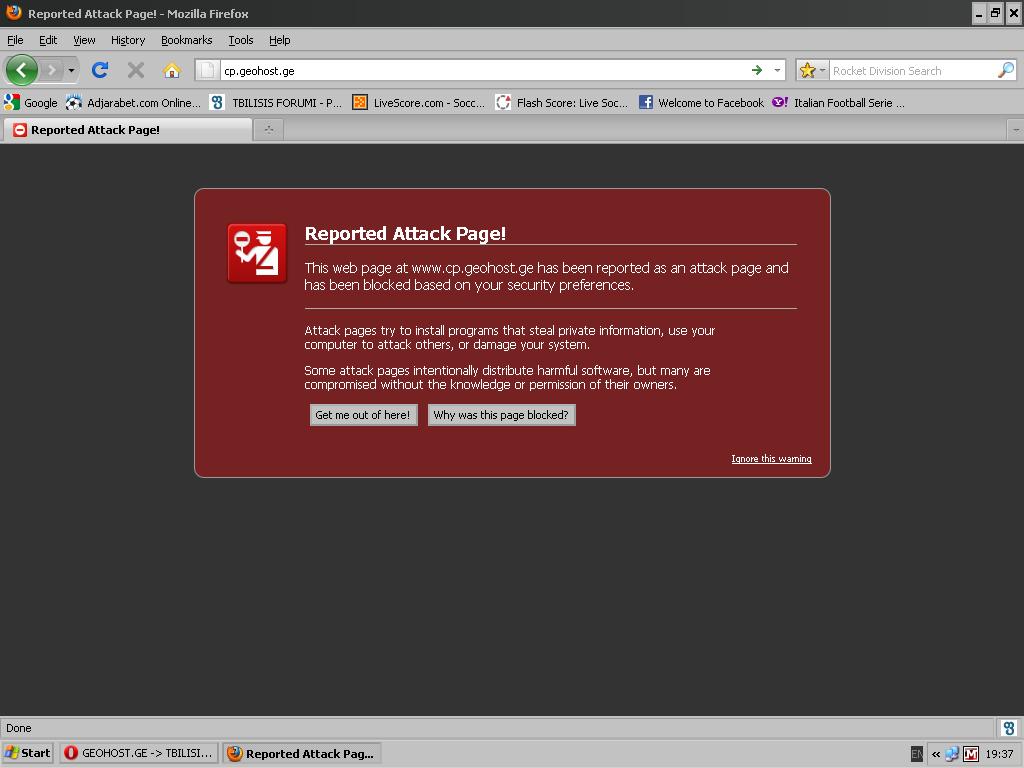Image resolution: width=1024 pixels, height=768 pixels.
Task: Go to the Home page icon
Action: click(172, 70)
